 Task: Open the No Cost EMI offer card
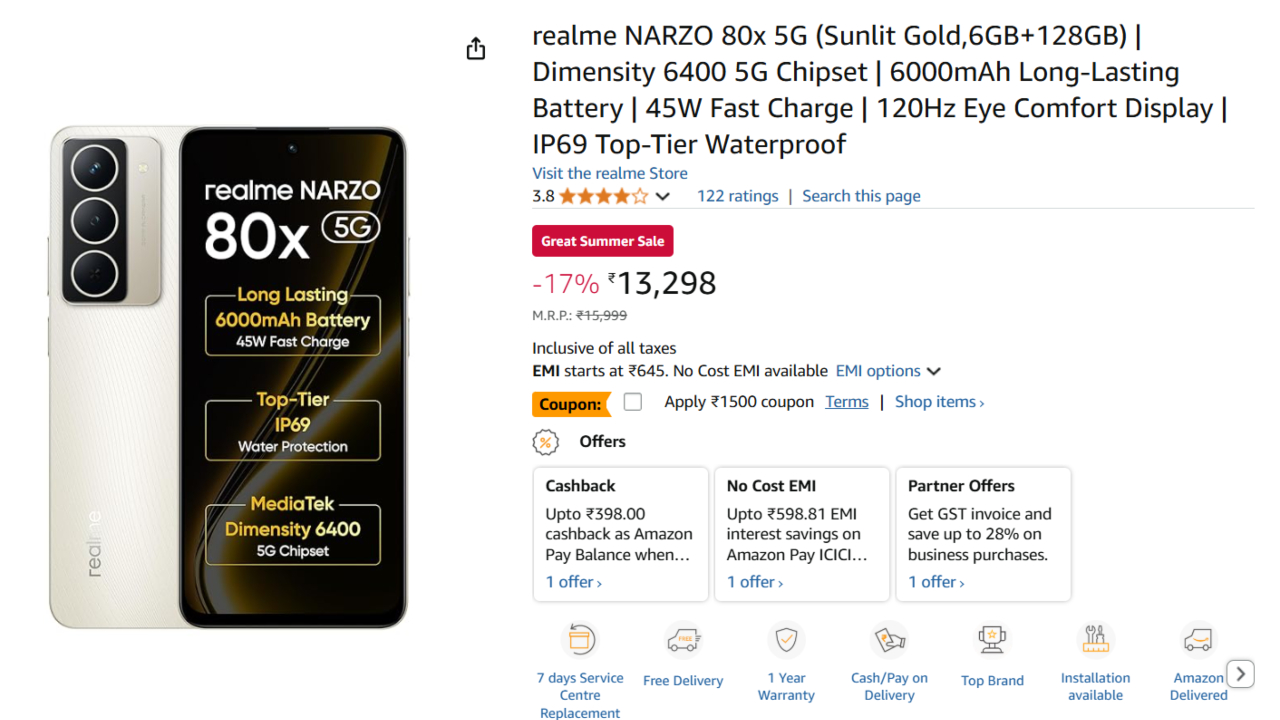pyautogui.click(x=802, y=534)
